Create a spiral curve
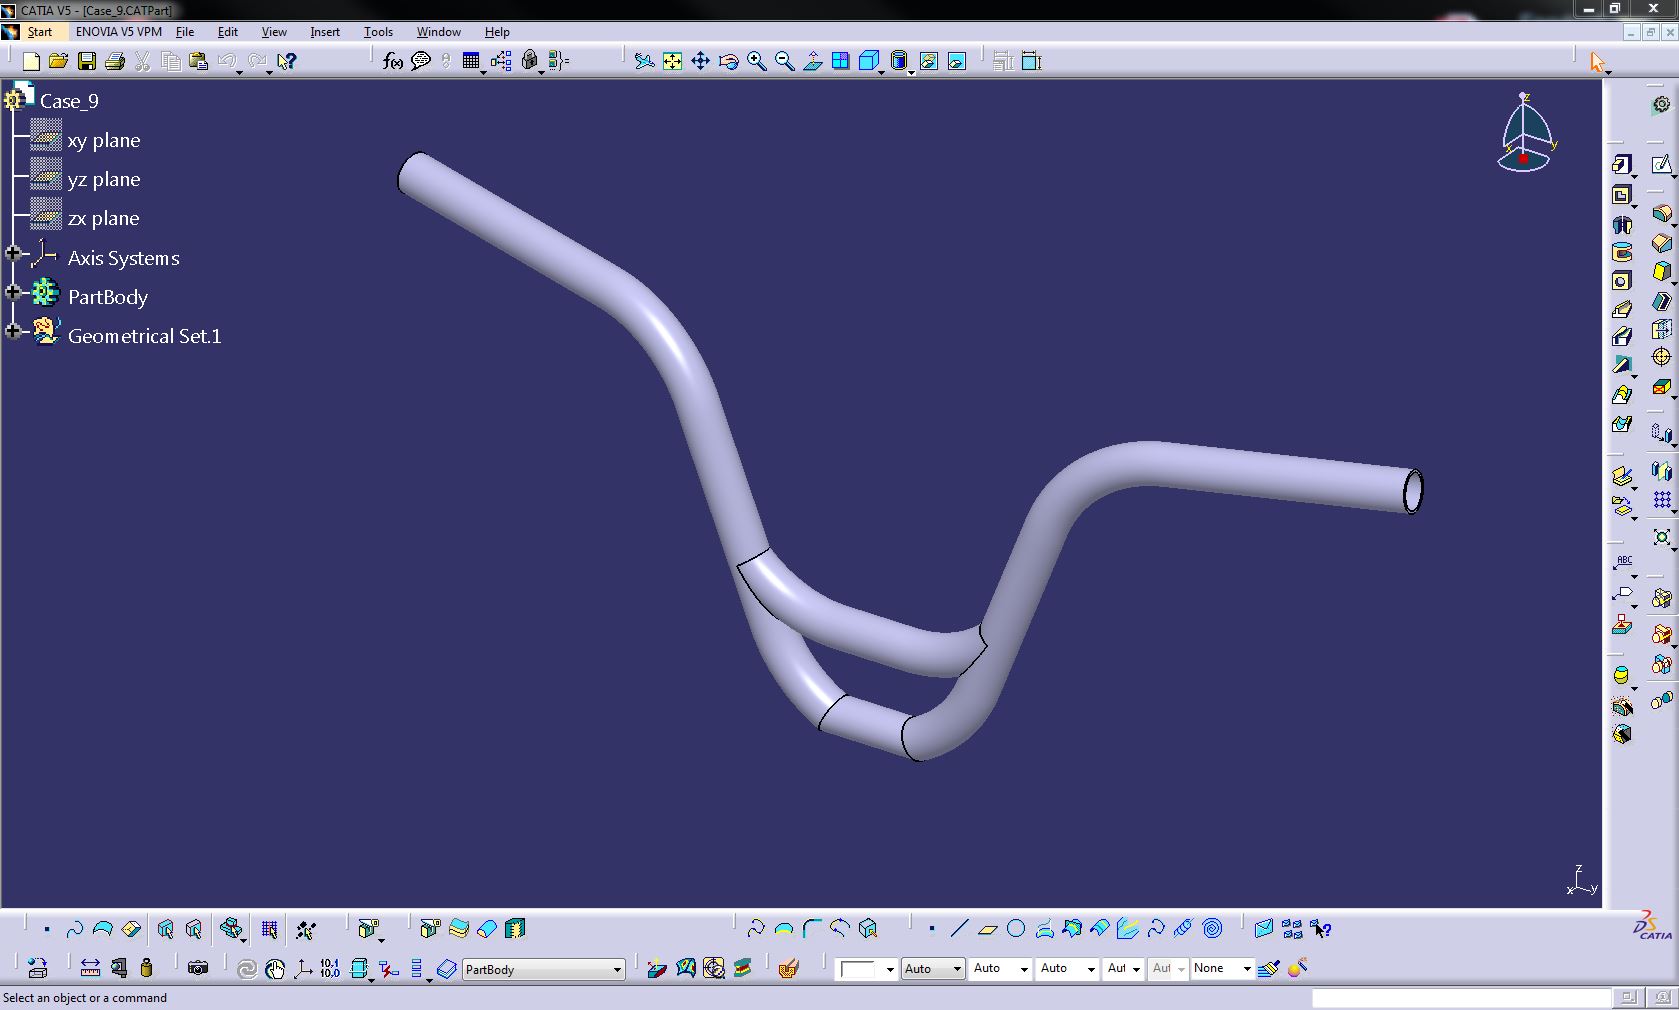 [1212, 929]
